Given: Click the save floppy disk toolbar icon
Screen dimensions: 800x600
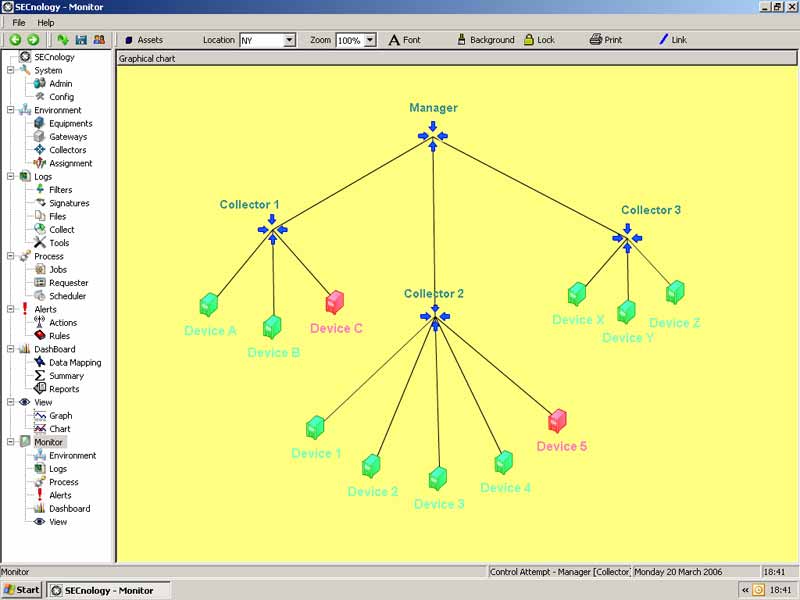Looking at the screenshot, I should pyautogui.click(x=81, y=40).
